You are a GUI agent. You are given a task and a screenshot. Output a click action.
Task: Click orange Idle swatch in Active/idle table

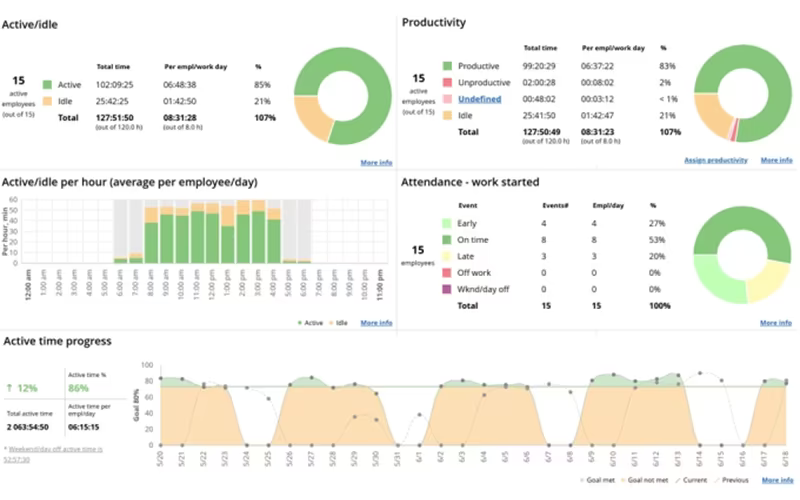pyautogui.click(x=47, y=101)
